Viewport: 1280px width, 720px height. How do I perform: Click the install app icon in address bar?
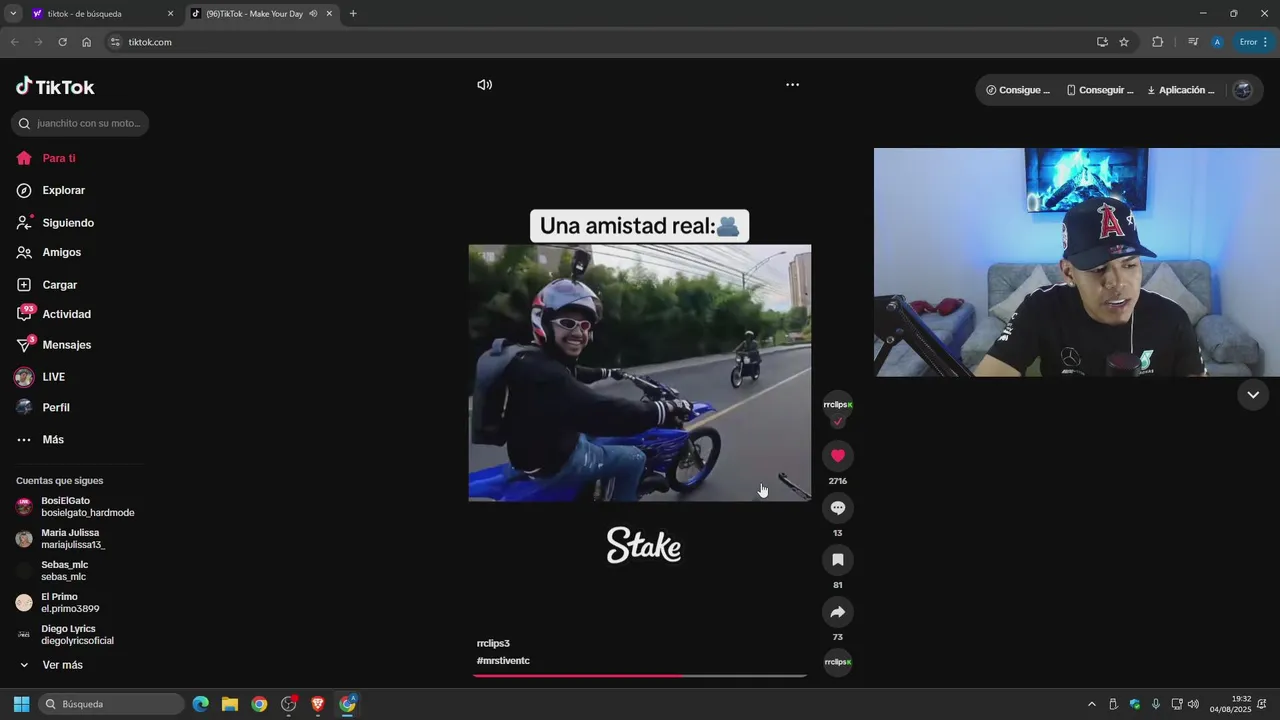(1102, 42)
